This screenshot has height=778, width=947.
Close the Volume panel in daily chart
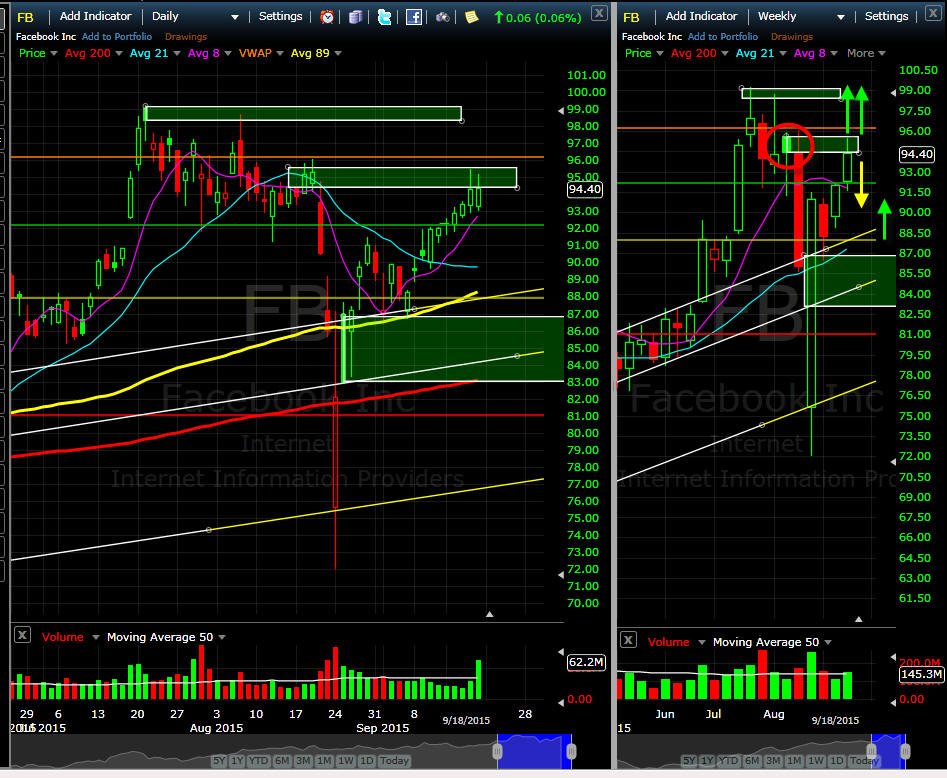click(22, 635)
